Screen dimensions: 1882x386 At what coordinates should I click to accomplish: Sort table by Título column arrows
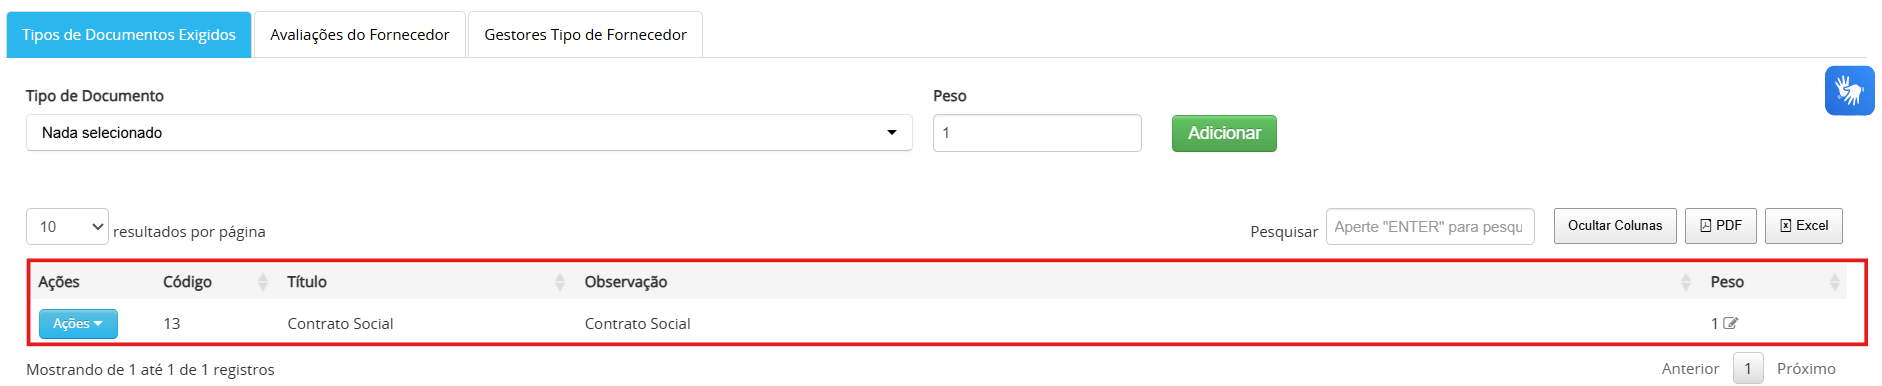tap(560, 282)
